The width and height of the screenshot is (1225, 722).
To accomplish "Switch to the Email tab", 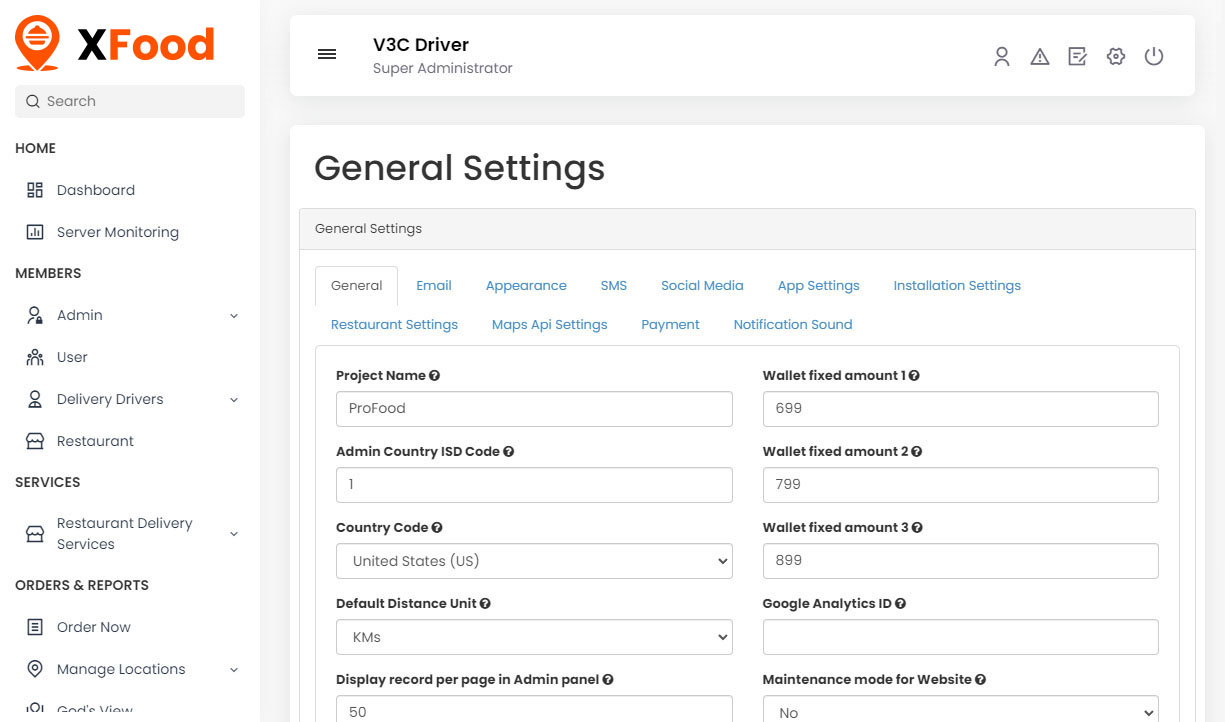I will [x=434, y=285].
